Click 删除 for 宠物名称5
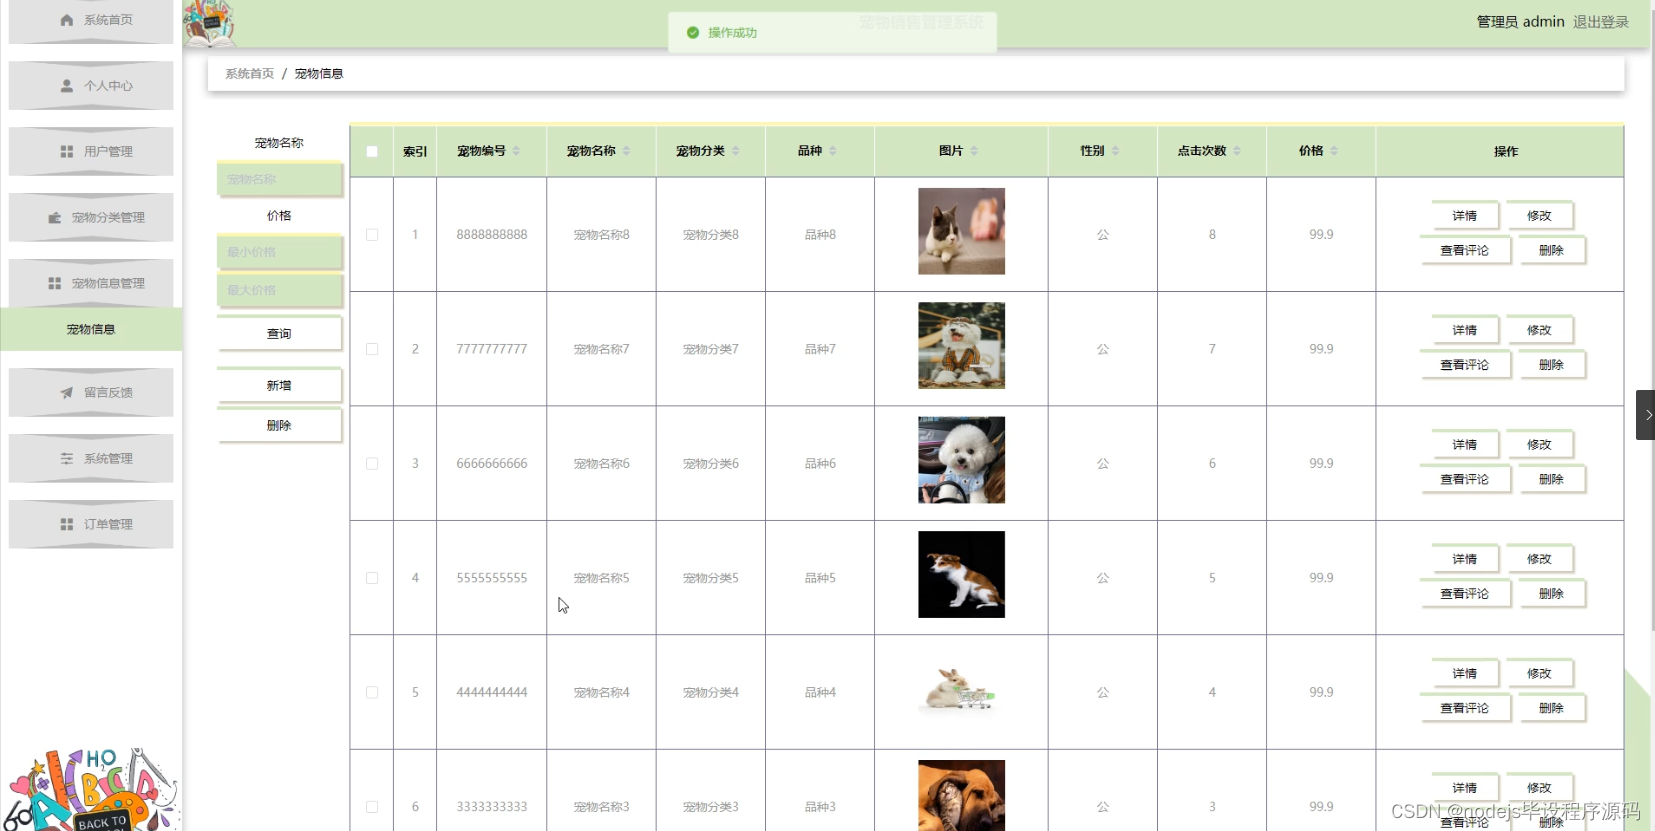The width and height of the screenshot is (1655, 831). [x=1551, y=594]
